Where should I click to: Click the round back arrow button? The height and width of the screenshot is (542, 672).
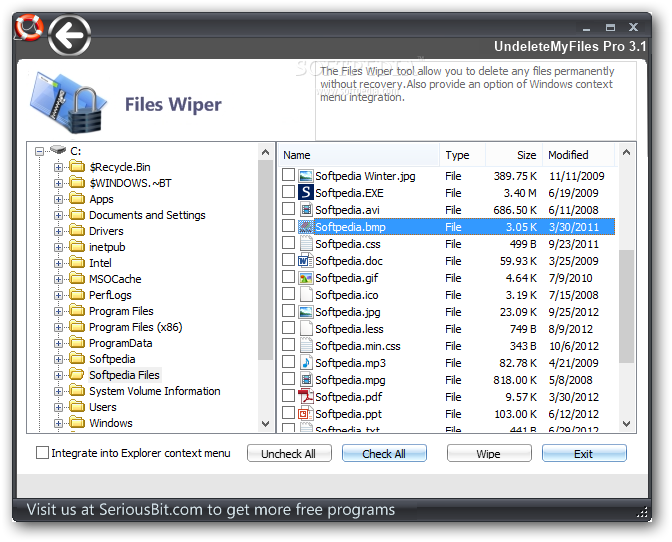pyautogui.click(x=69, y=36)
